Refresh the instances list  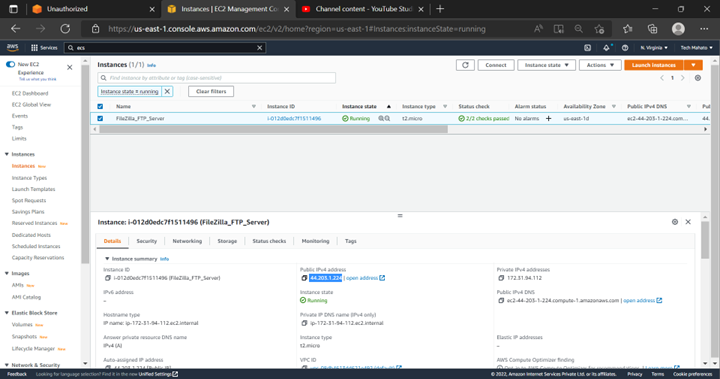point(465,65)
